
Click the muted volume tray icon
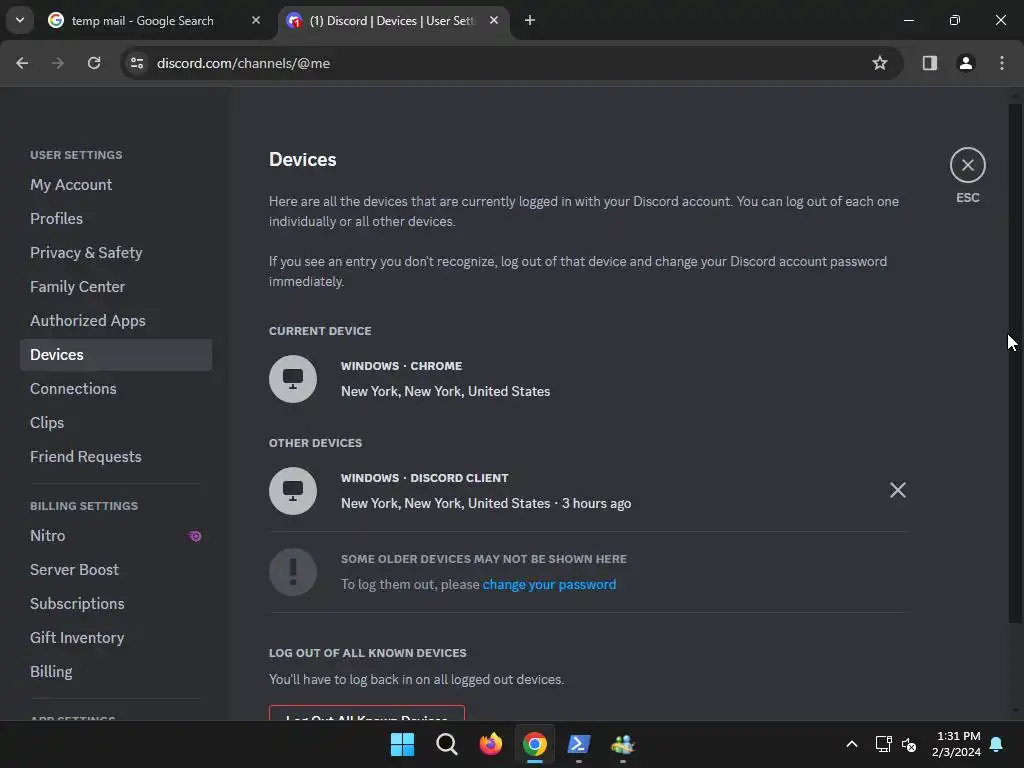908,744
